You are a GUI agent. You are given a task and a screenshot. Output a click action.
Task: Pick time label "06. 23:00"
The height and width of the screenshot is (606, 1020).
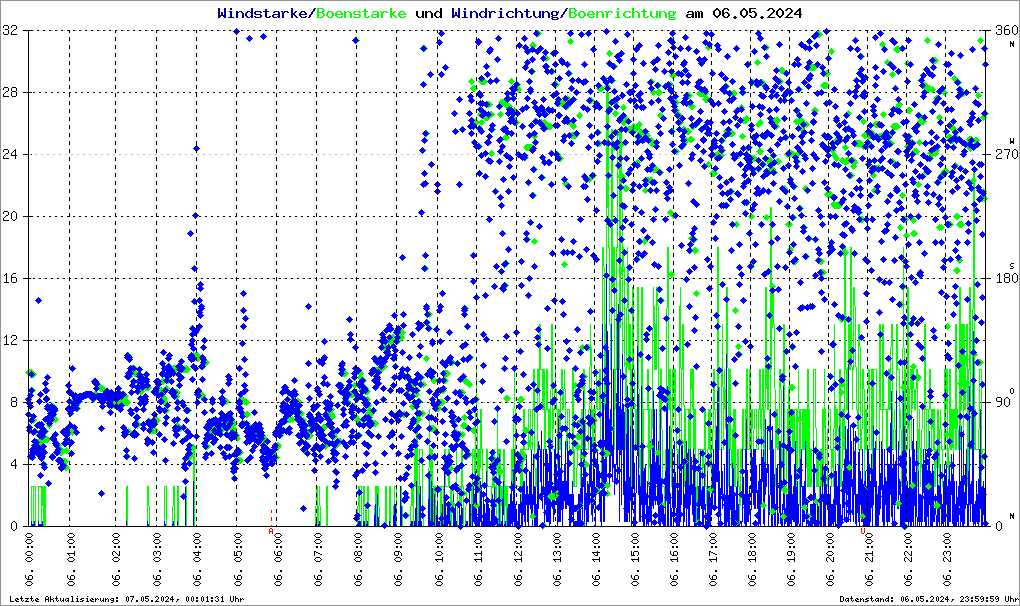(946, 559)
